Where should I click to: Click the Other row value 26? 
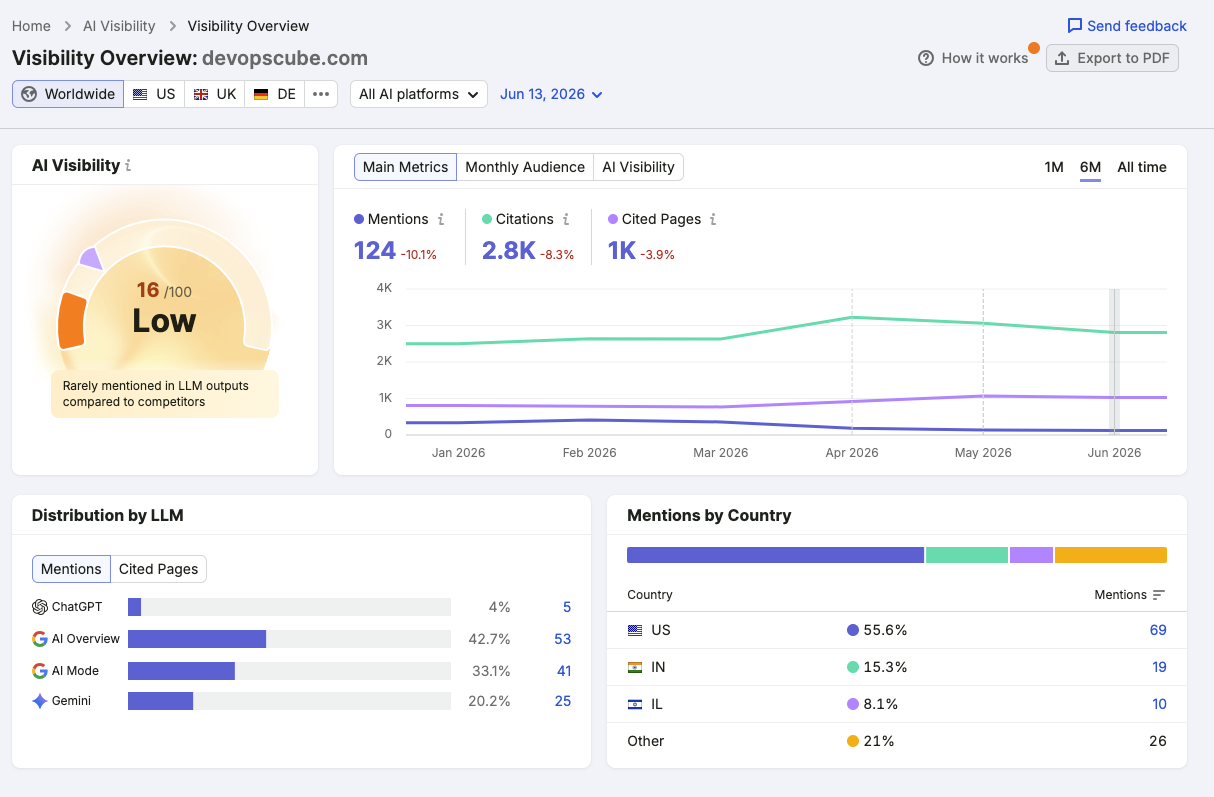pos(1158,741)
